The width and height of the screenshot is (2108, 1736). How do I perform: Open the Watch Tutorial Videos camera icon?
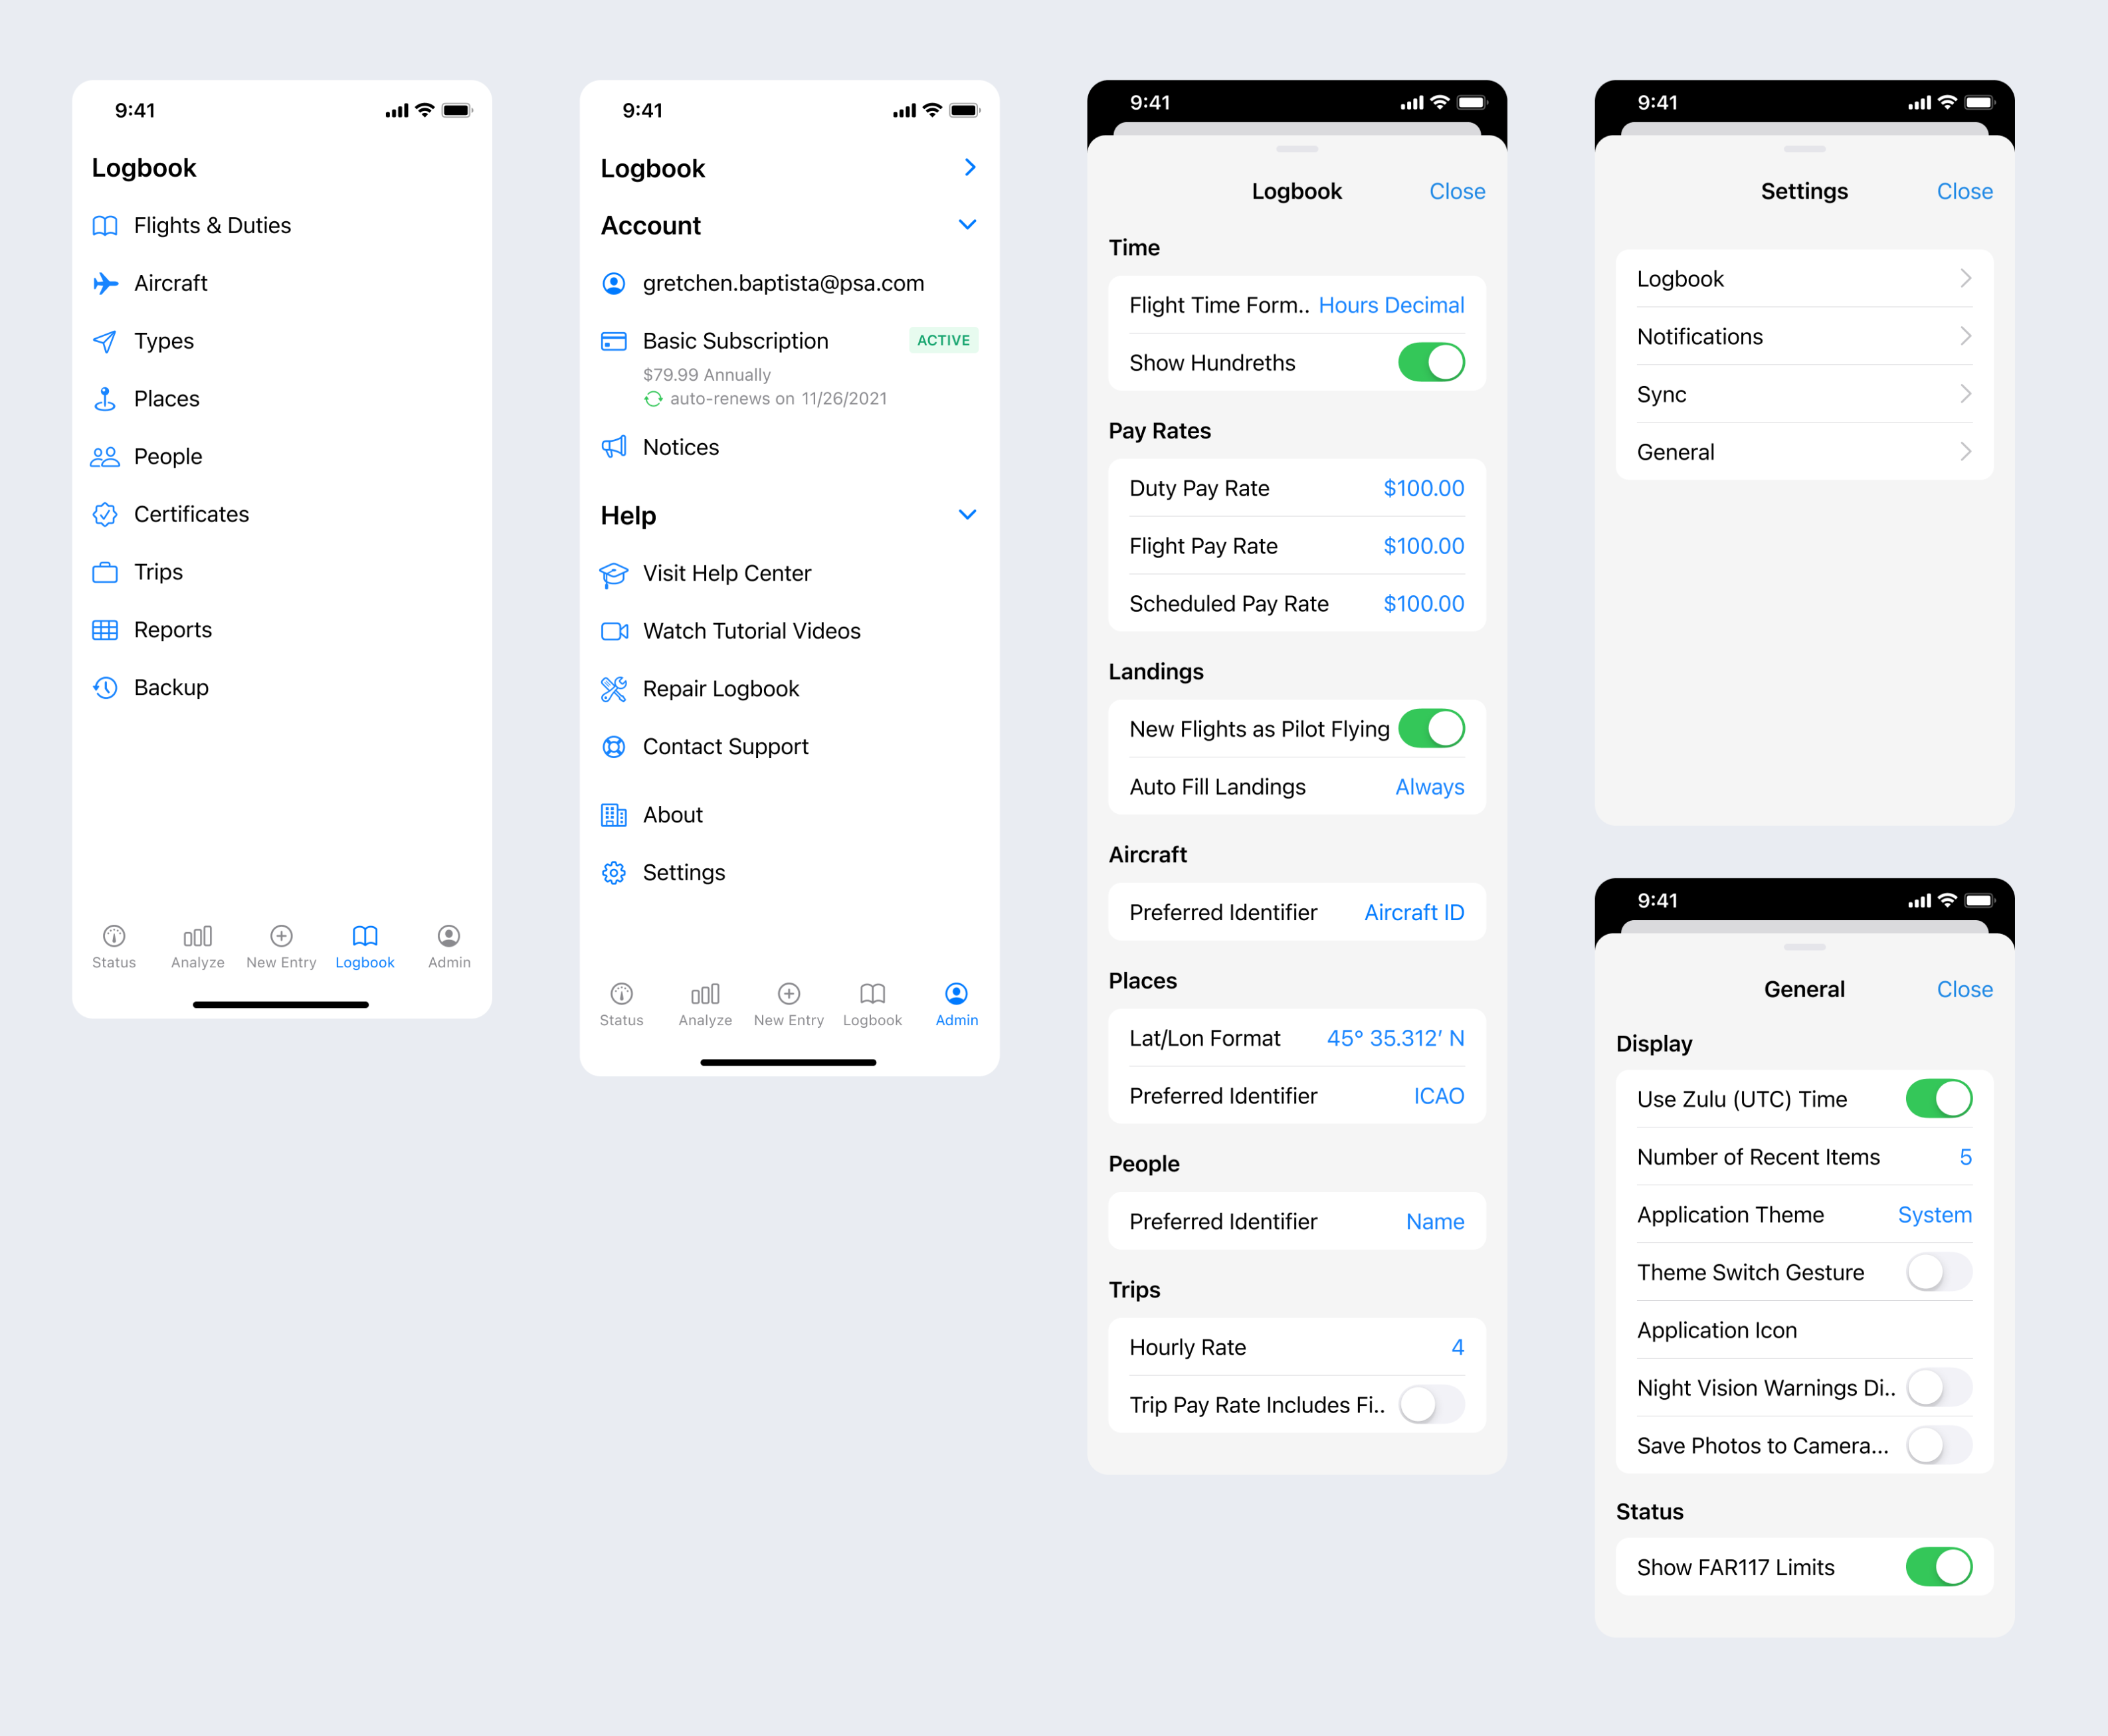pos(613,631)
